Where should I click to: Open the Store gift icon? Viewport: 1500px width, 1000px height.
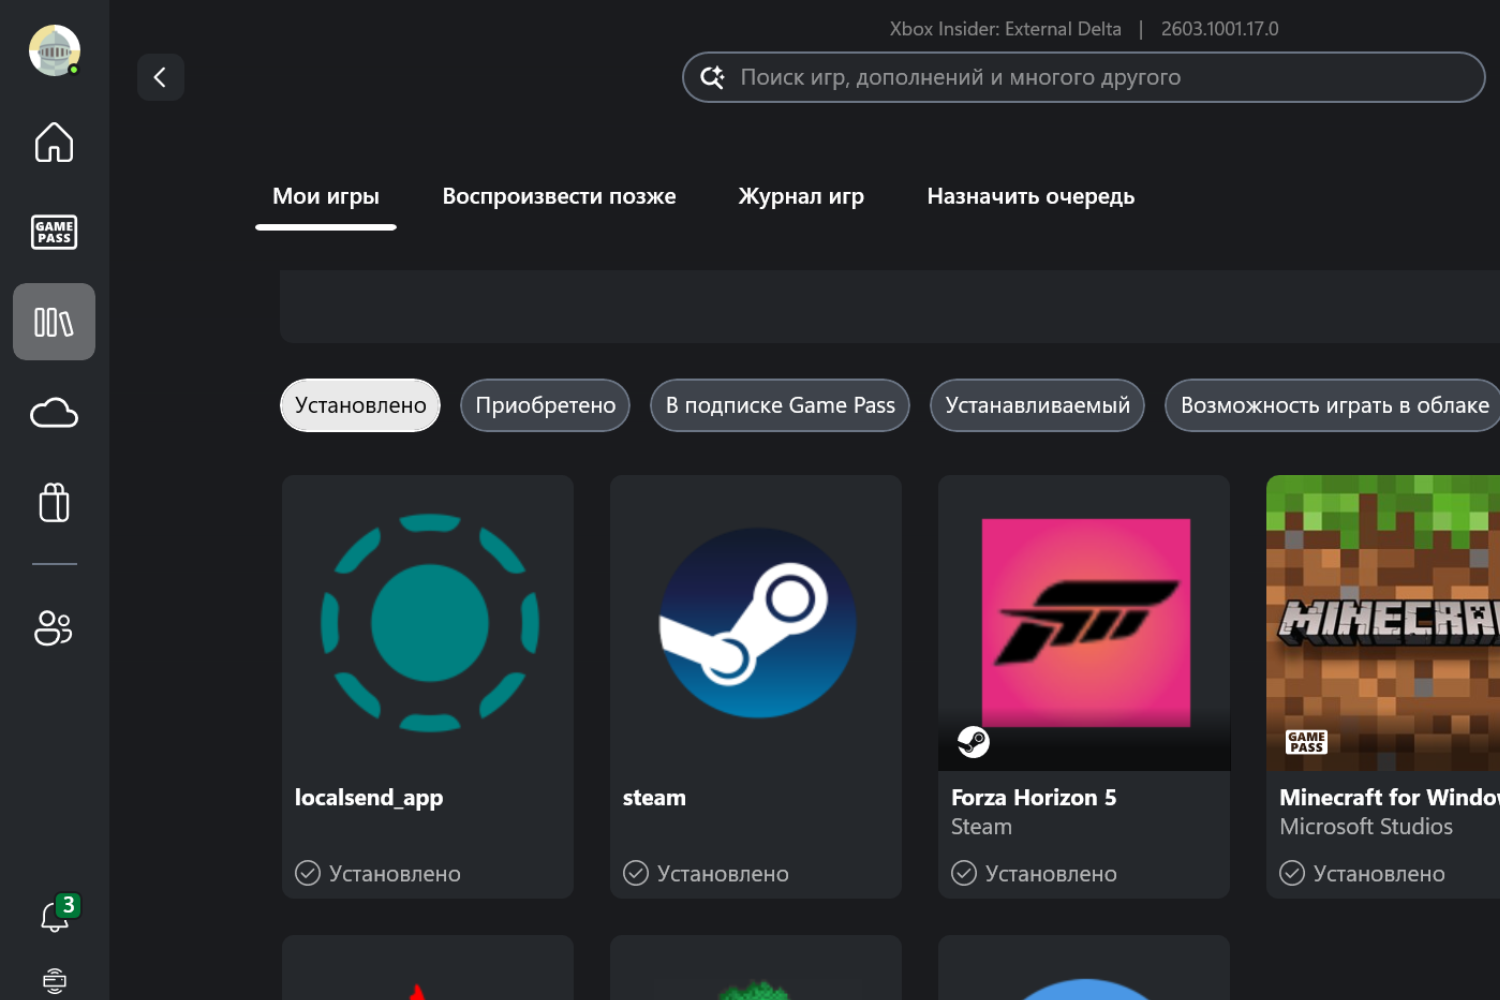53,502
